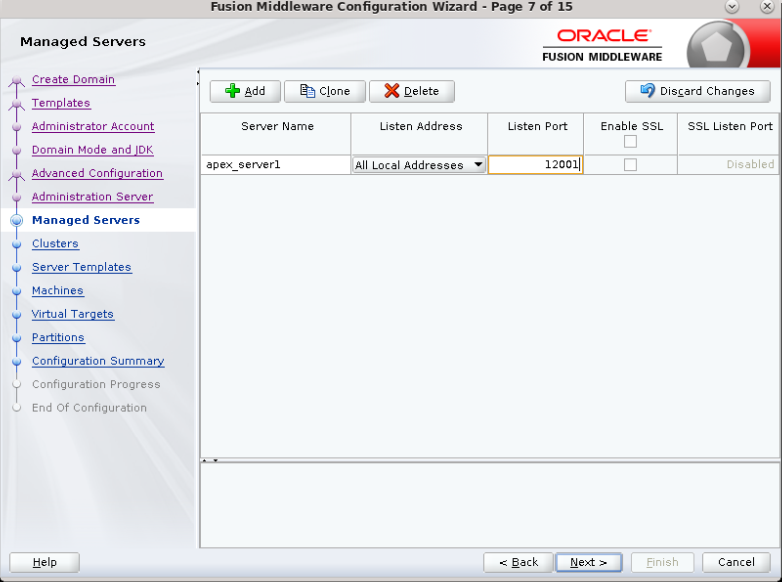Screen dimensions: 782x582
Task: Click the Partitions step bullet icon
Action: [x=17, y=338]
